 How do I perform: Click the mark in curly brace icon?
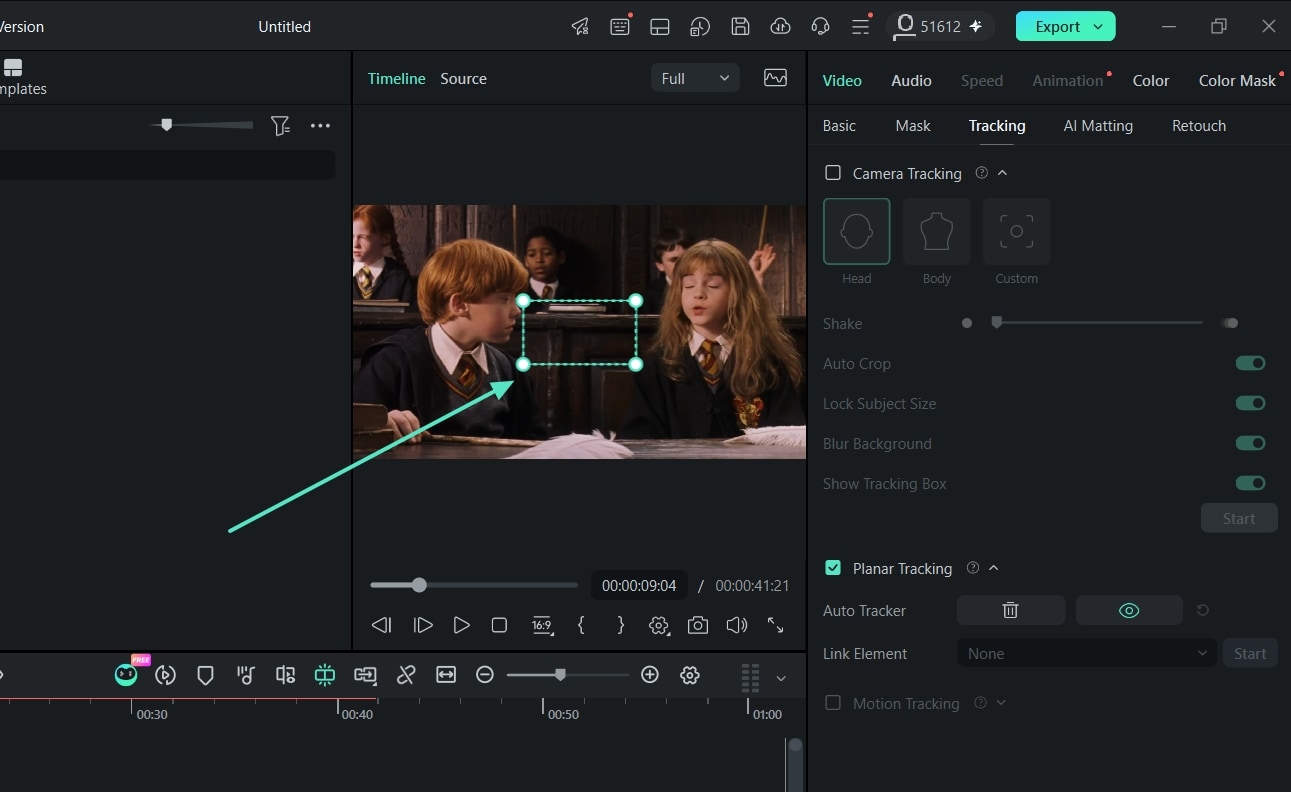point(581,625)
